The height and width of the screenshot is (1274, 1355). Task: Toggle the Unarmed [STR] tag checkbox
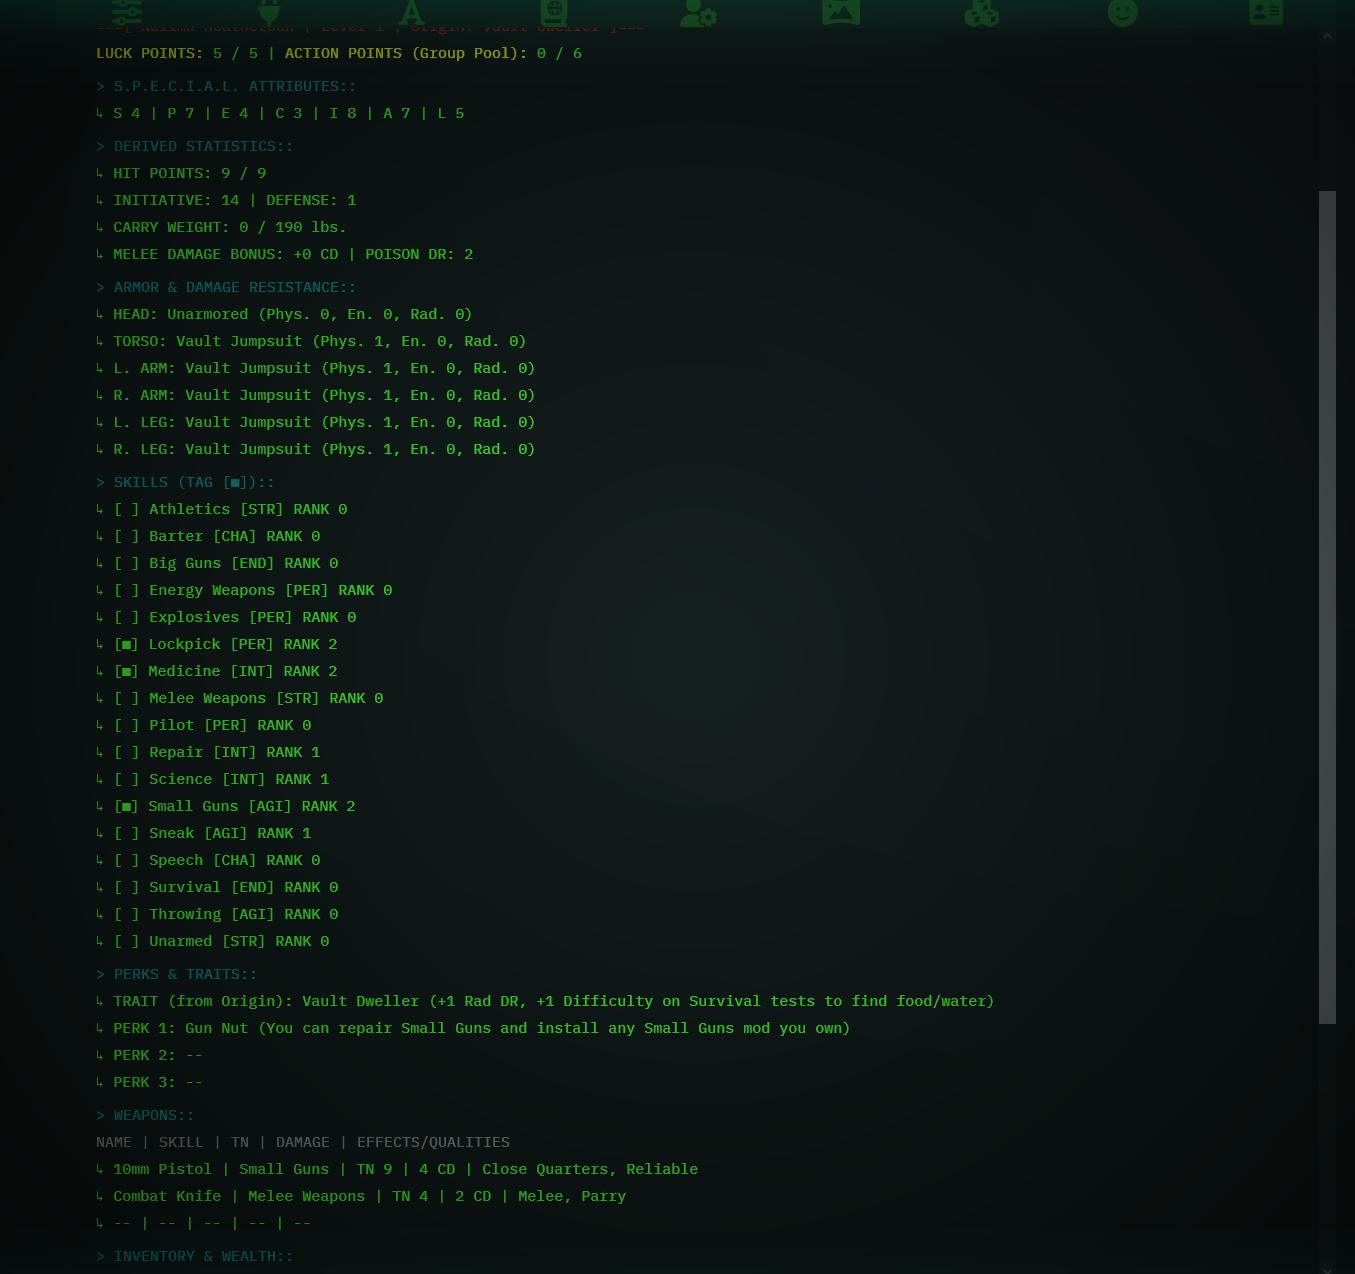coord(127,941)
